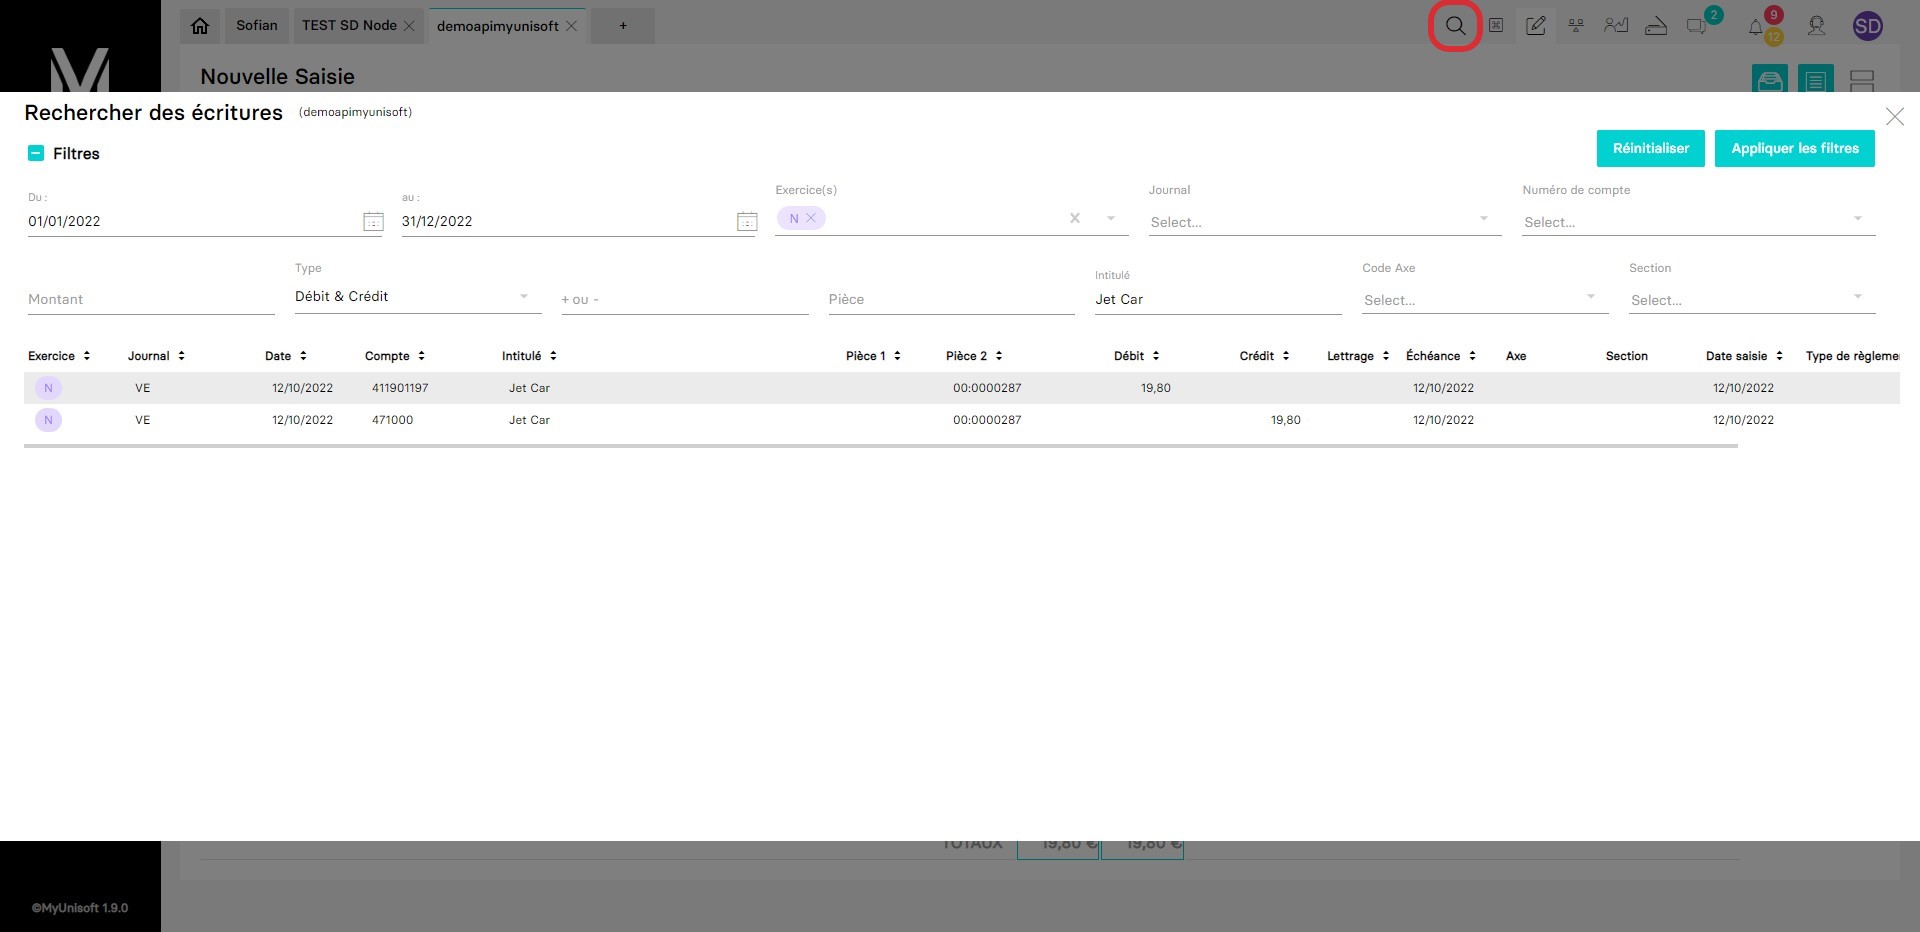
Task: Close the demoapimyunisoft tab
Action: [x=571, y=26]
